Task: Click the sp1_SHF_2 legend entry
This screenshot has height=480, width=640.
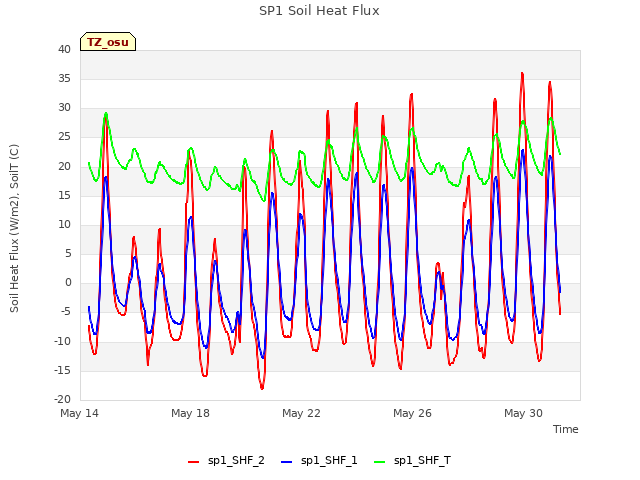Action: point(226,461)
